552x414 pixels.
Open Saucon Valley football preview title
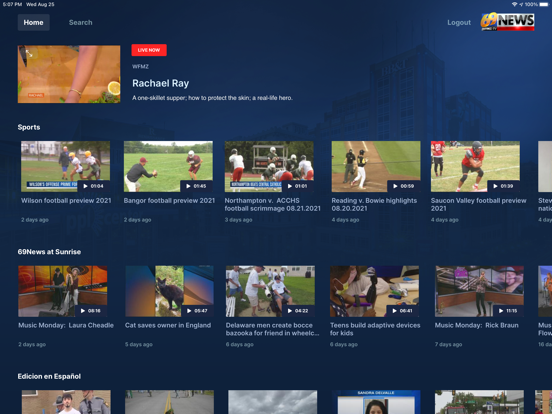point(479,205)
